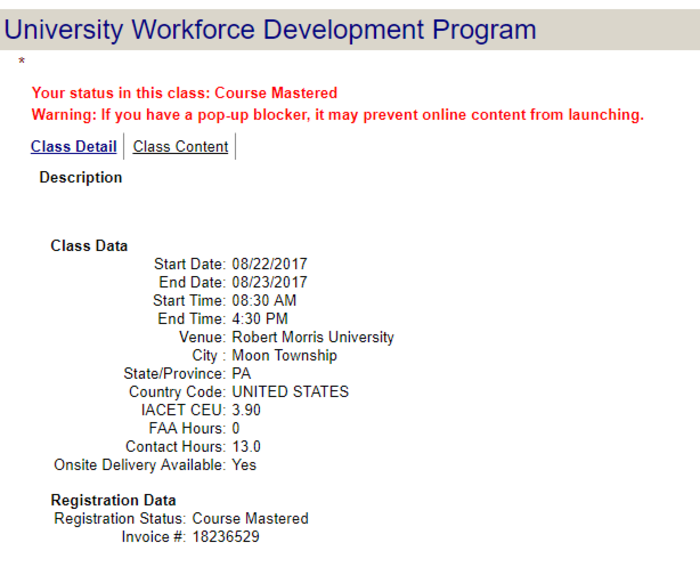This screenshot has height=575, width=700.
Task: Click the Description heading
Action: point(80,178)
